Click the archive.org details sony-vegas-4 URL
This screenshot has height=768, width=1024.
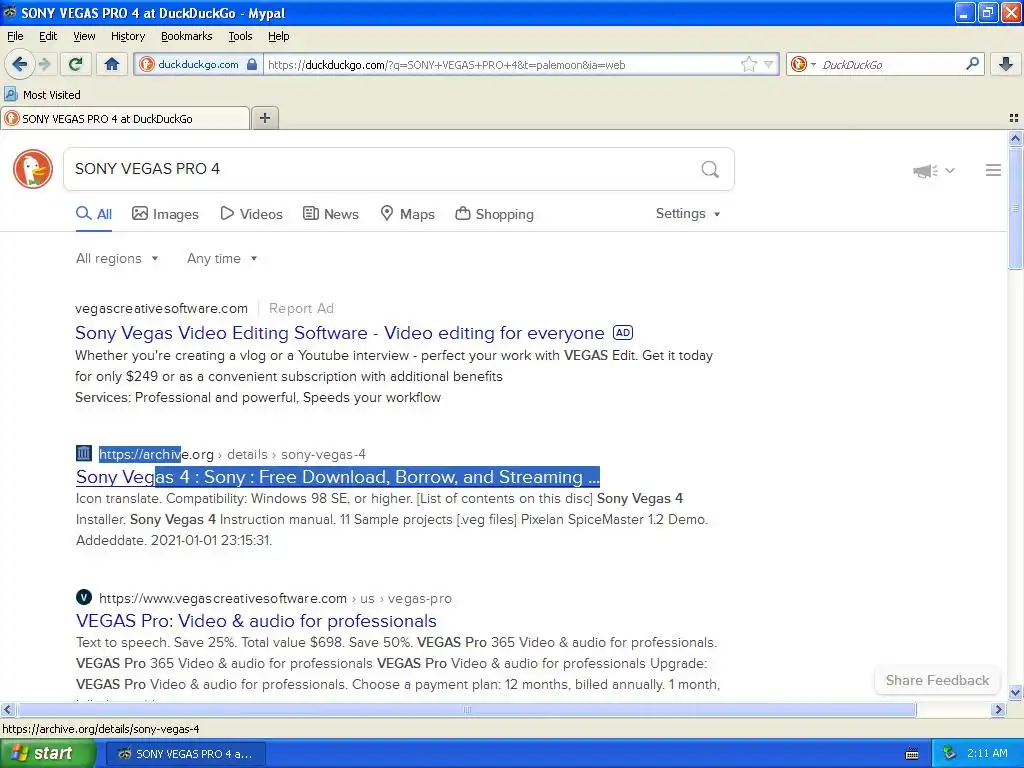pos(232,455)
